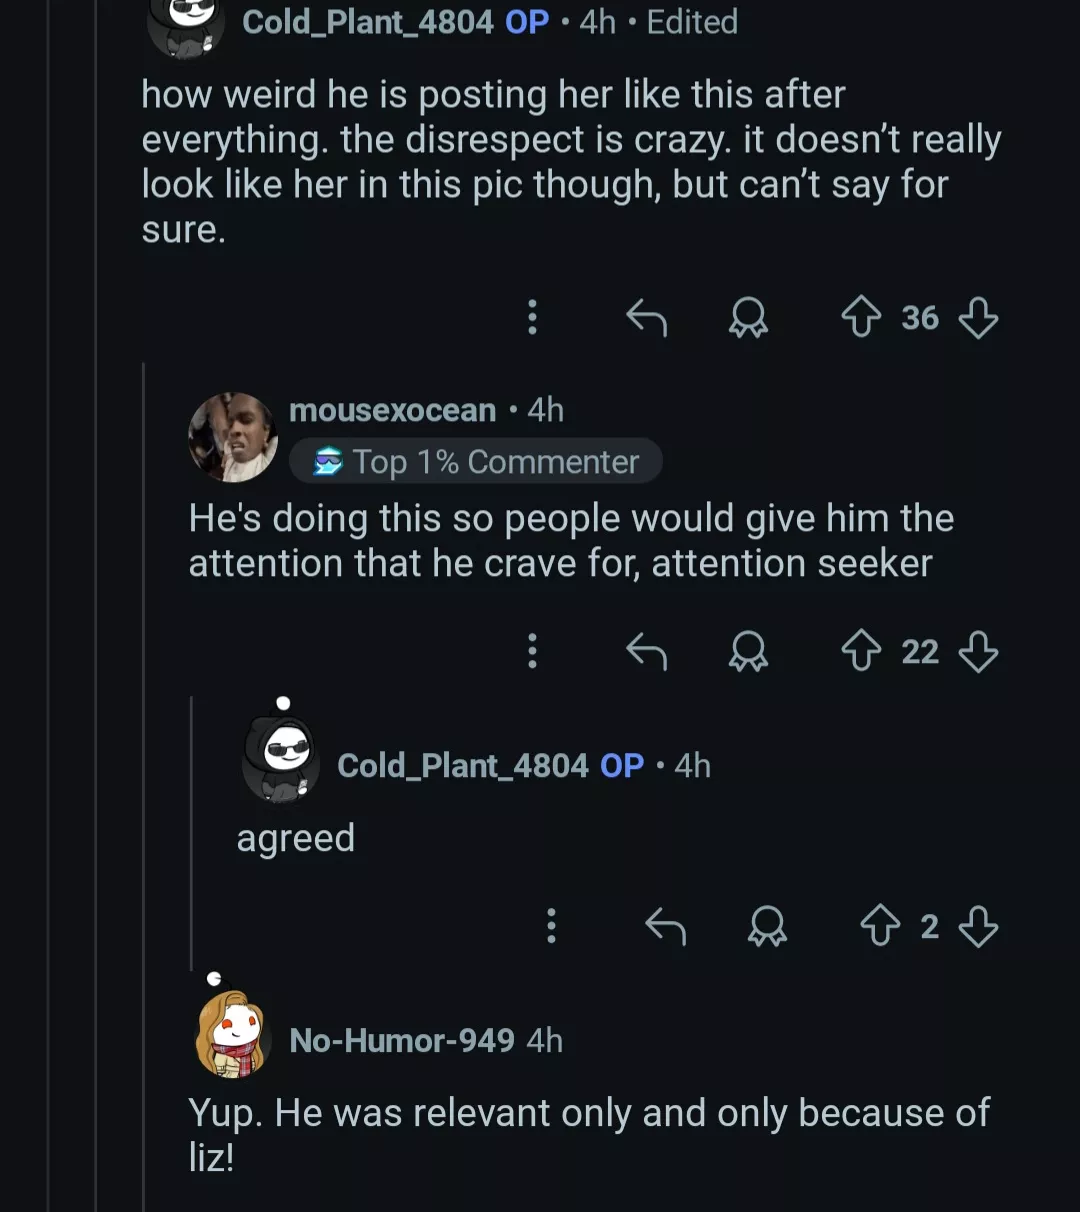Screen dimensions: 1080x1212
Task: Upvote mousexocean's comment
Action: pyautogui.click(x=861, y=652)
